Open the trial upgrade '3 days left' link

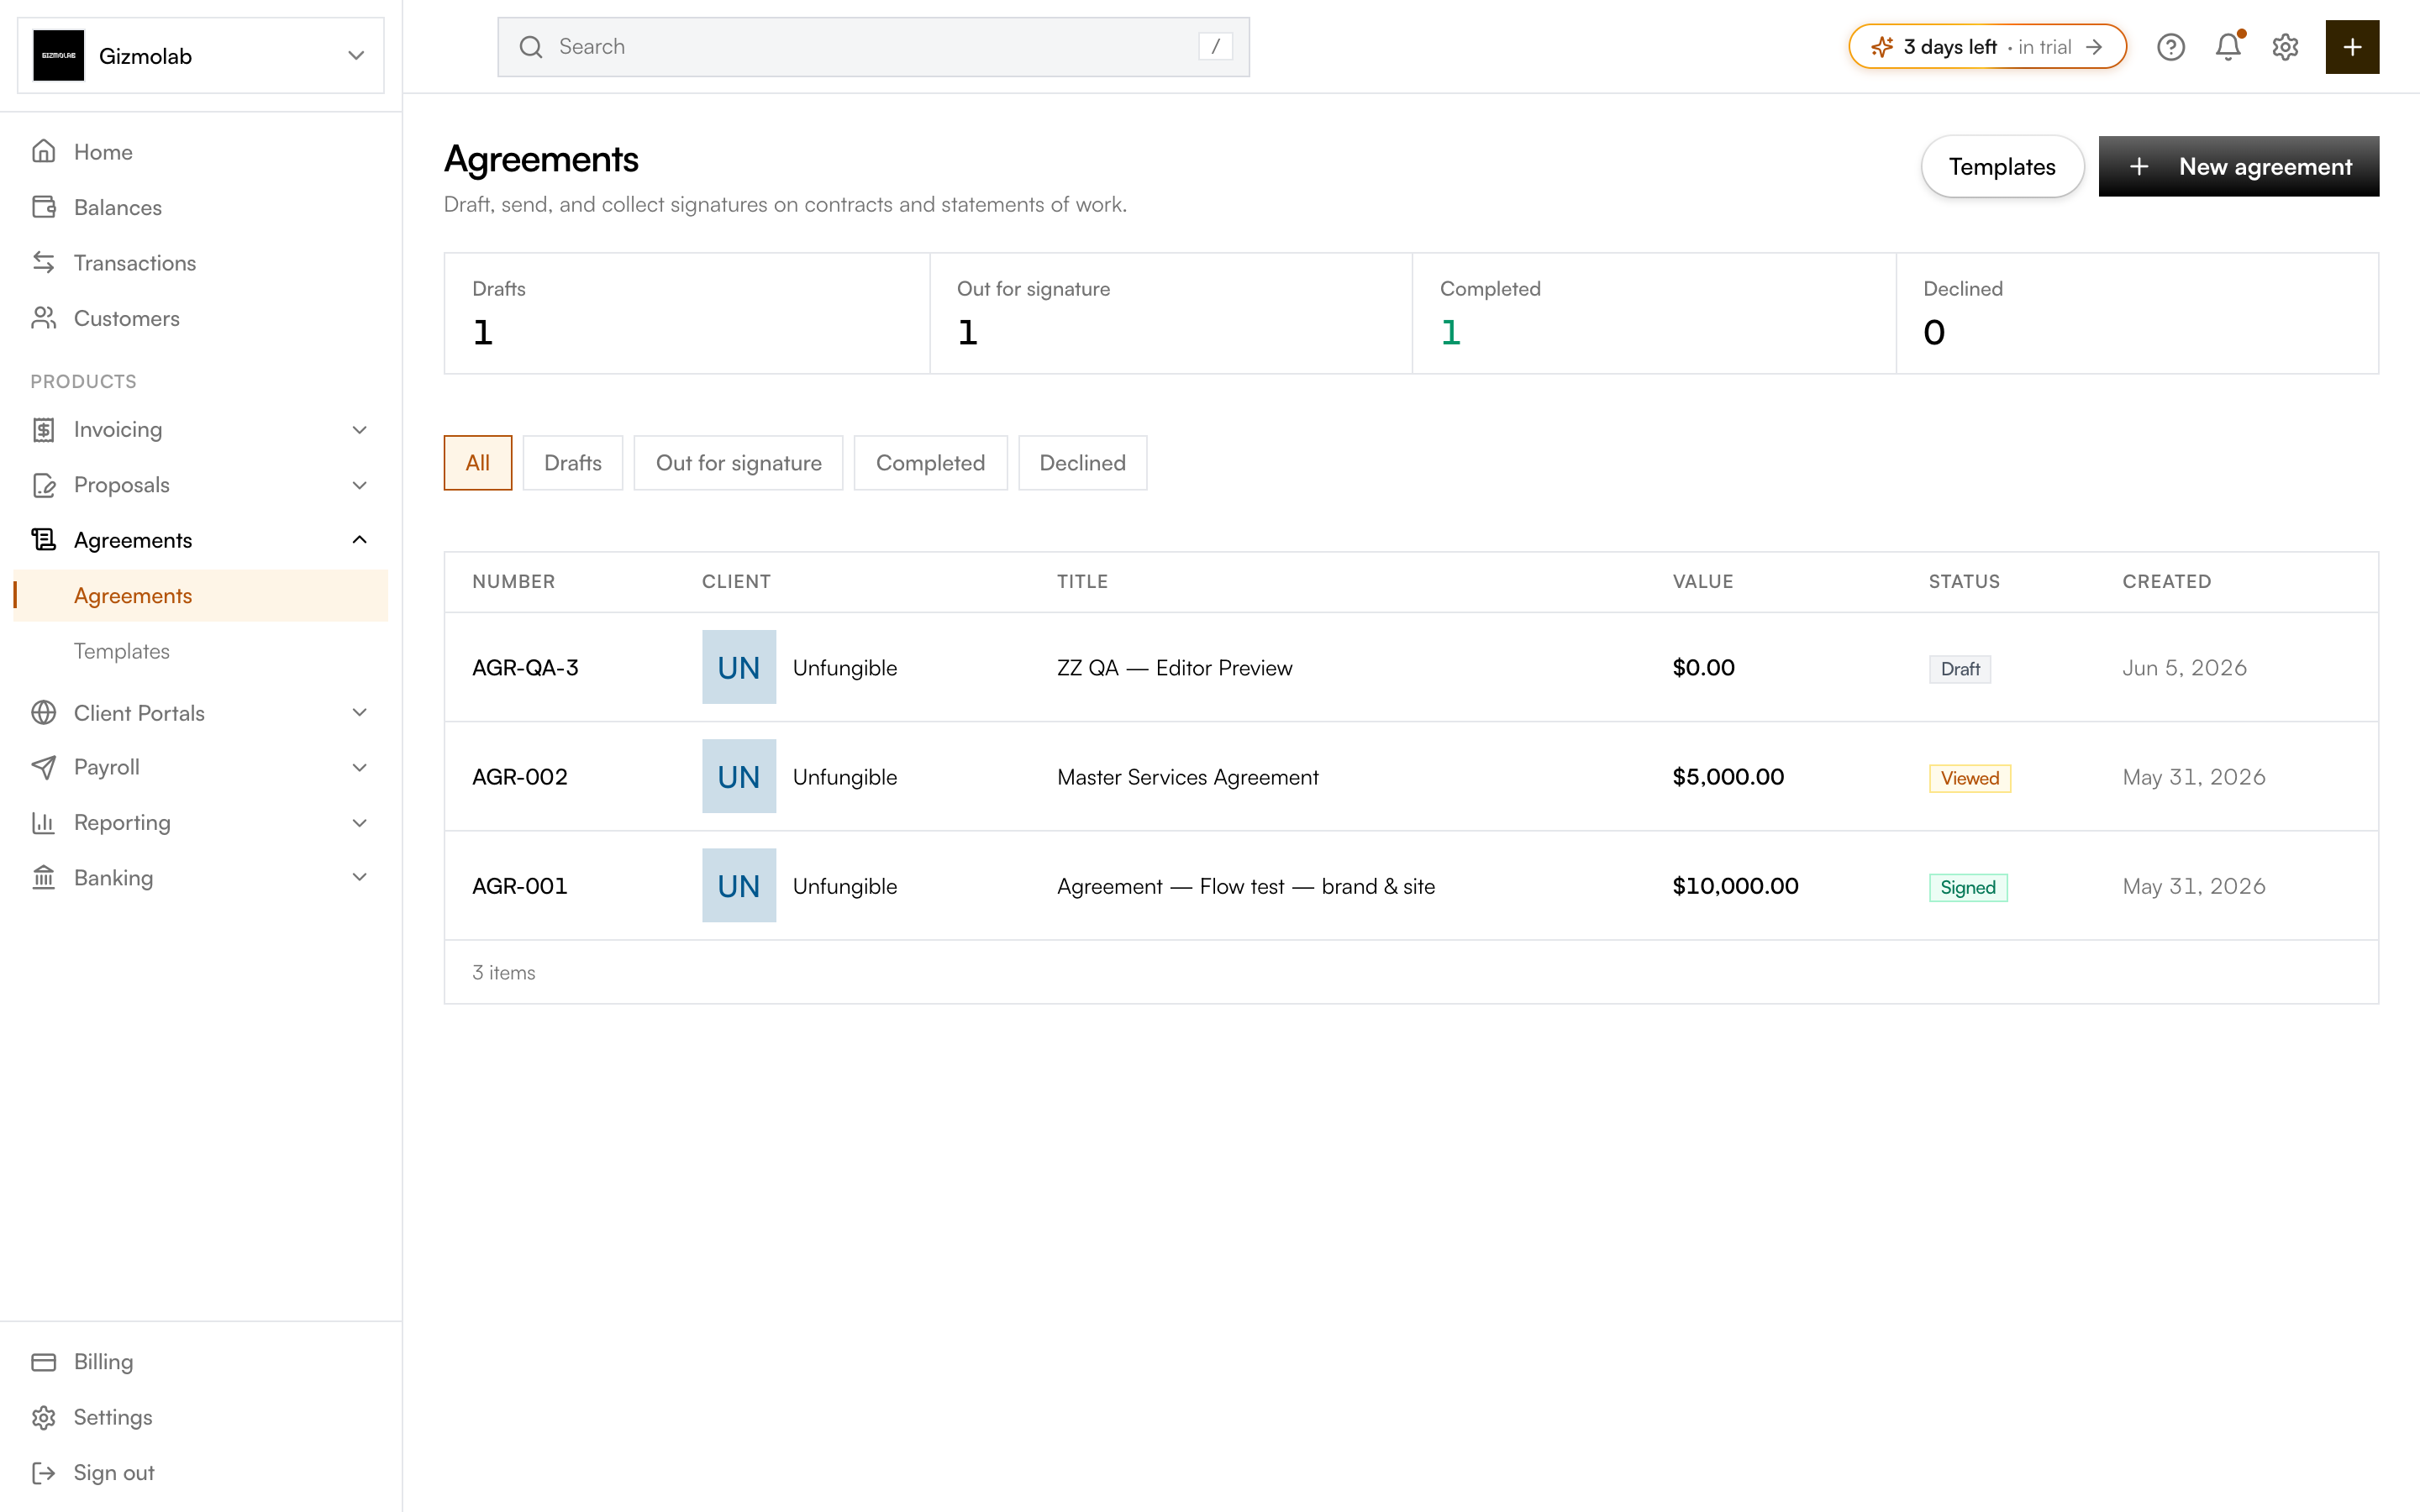click(1987, 47)
